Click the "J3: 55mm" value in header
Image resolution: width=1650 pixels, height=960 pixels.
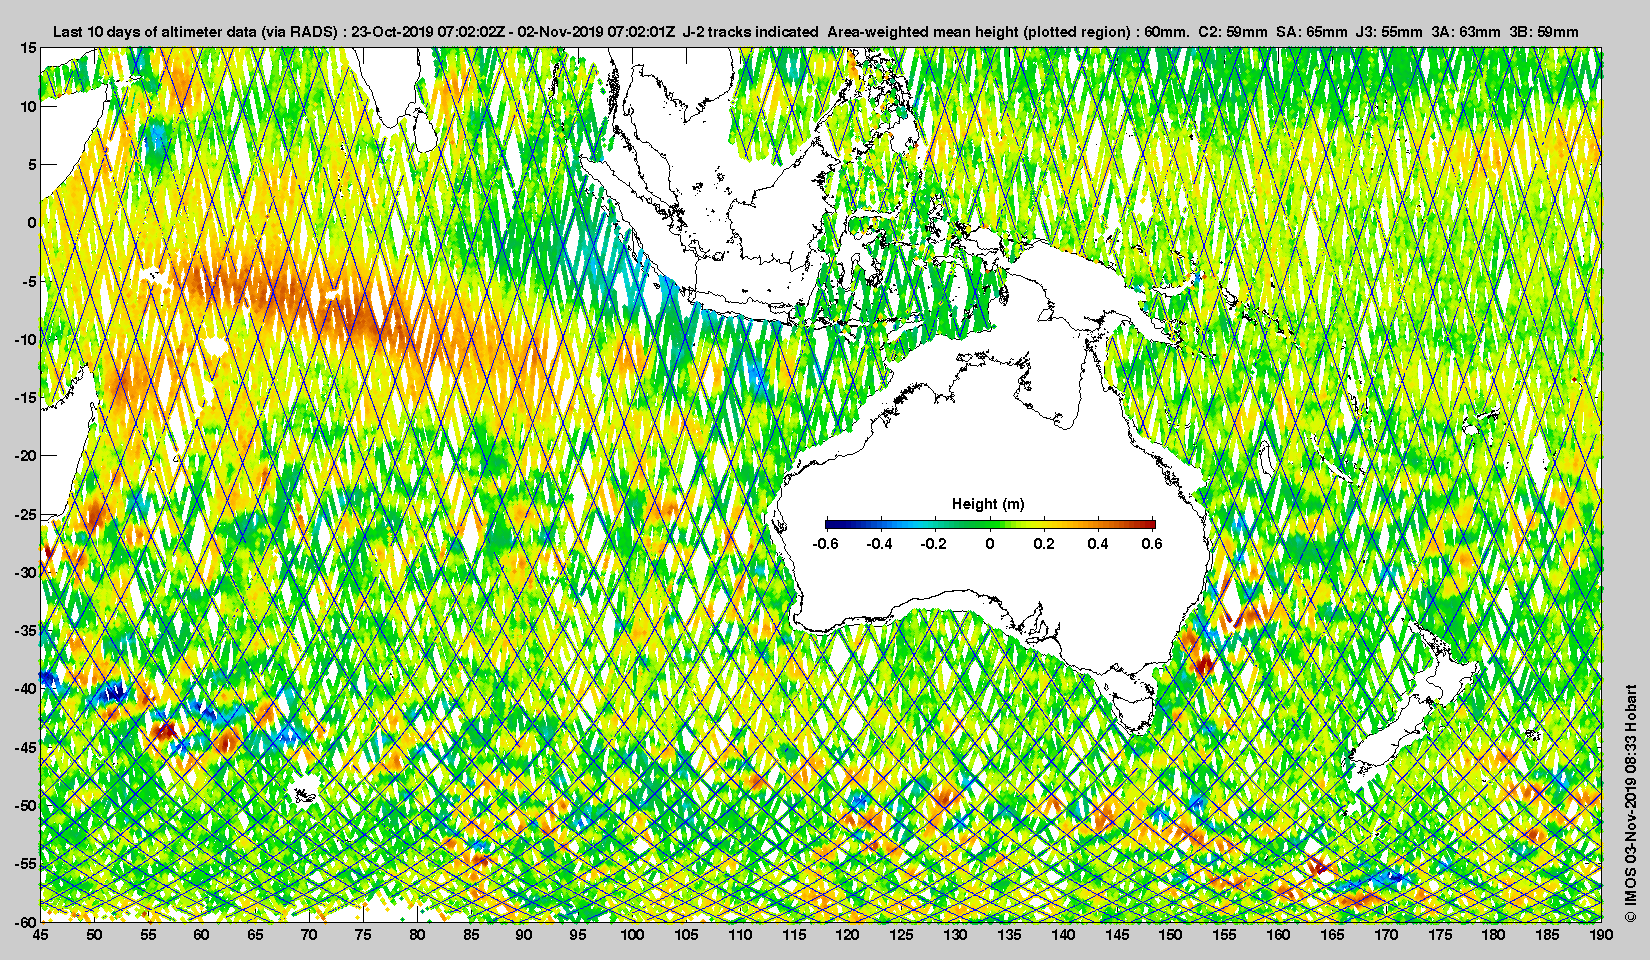point(1389,32)
